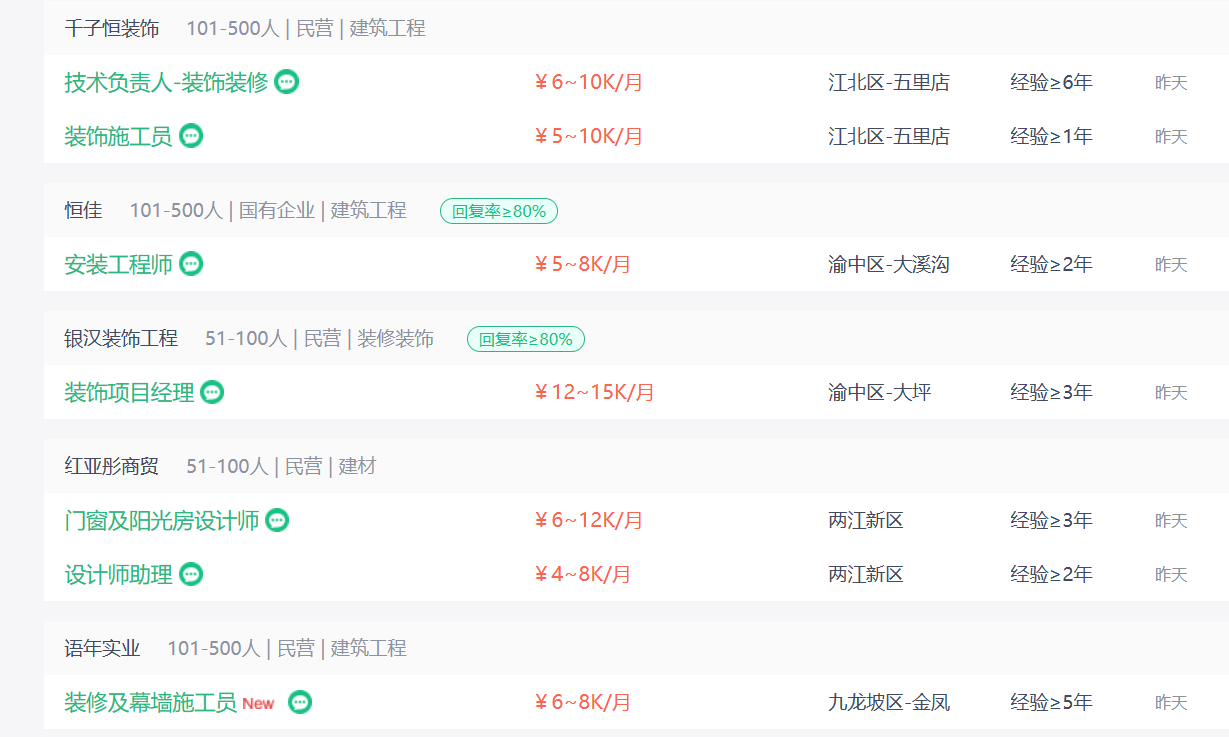Open 银汉装饰工程 company profile
The height and width of the screenshot is (737, 1229).
click(x=121, y=338)
